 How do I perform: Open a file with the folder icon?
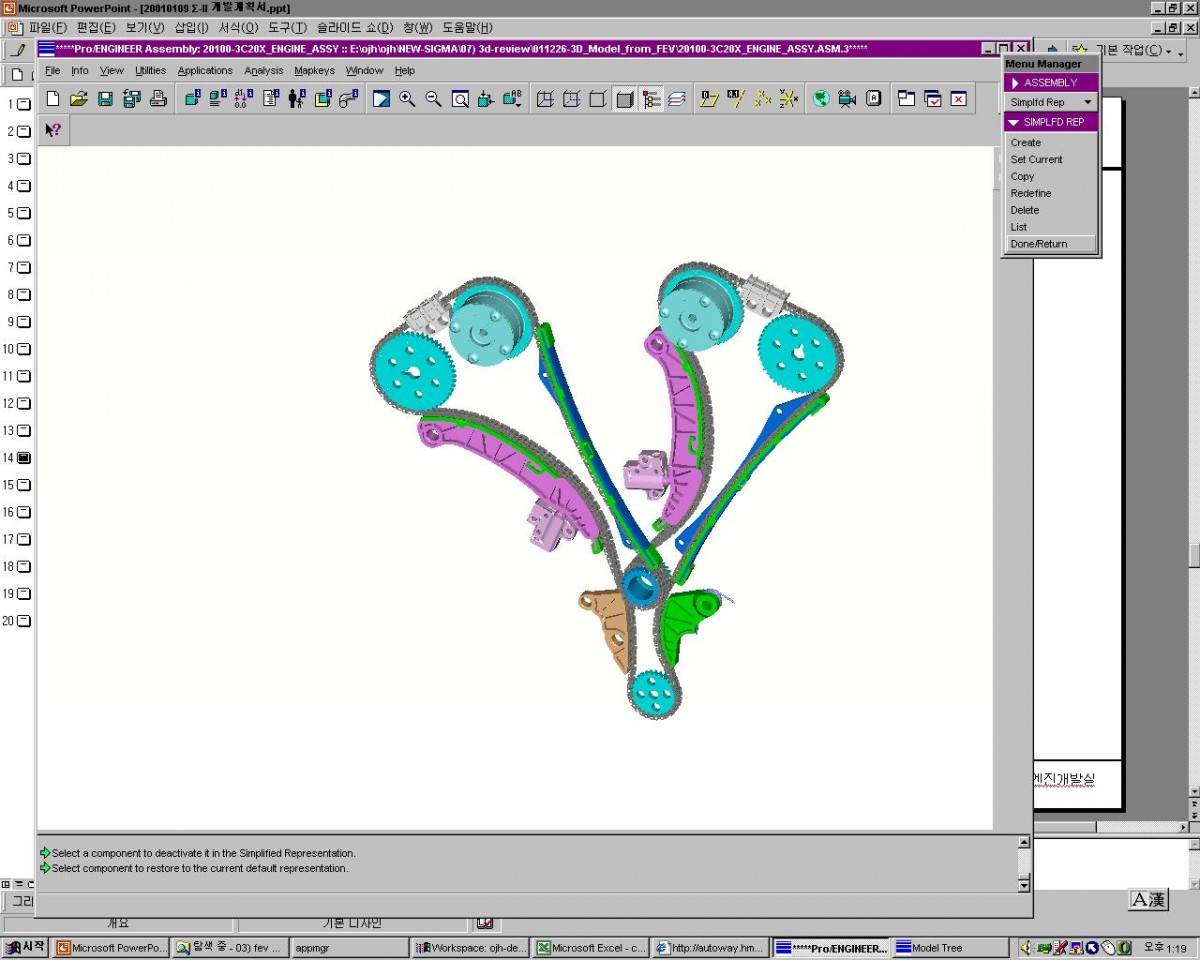79,98
